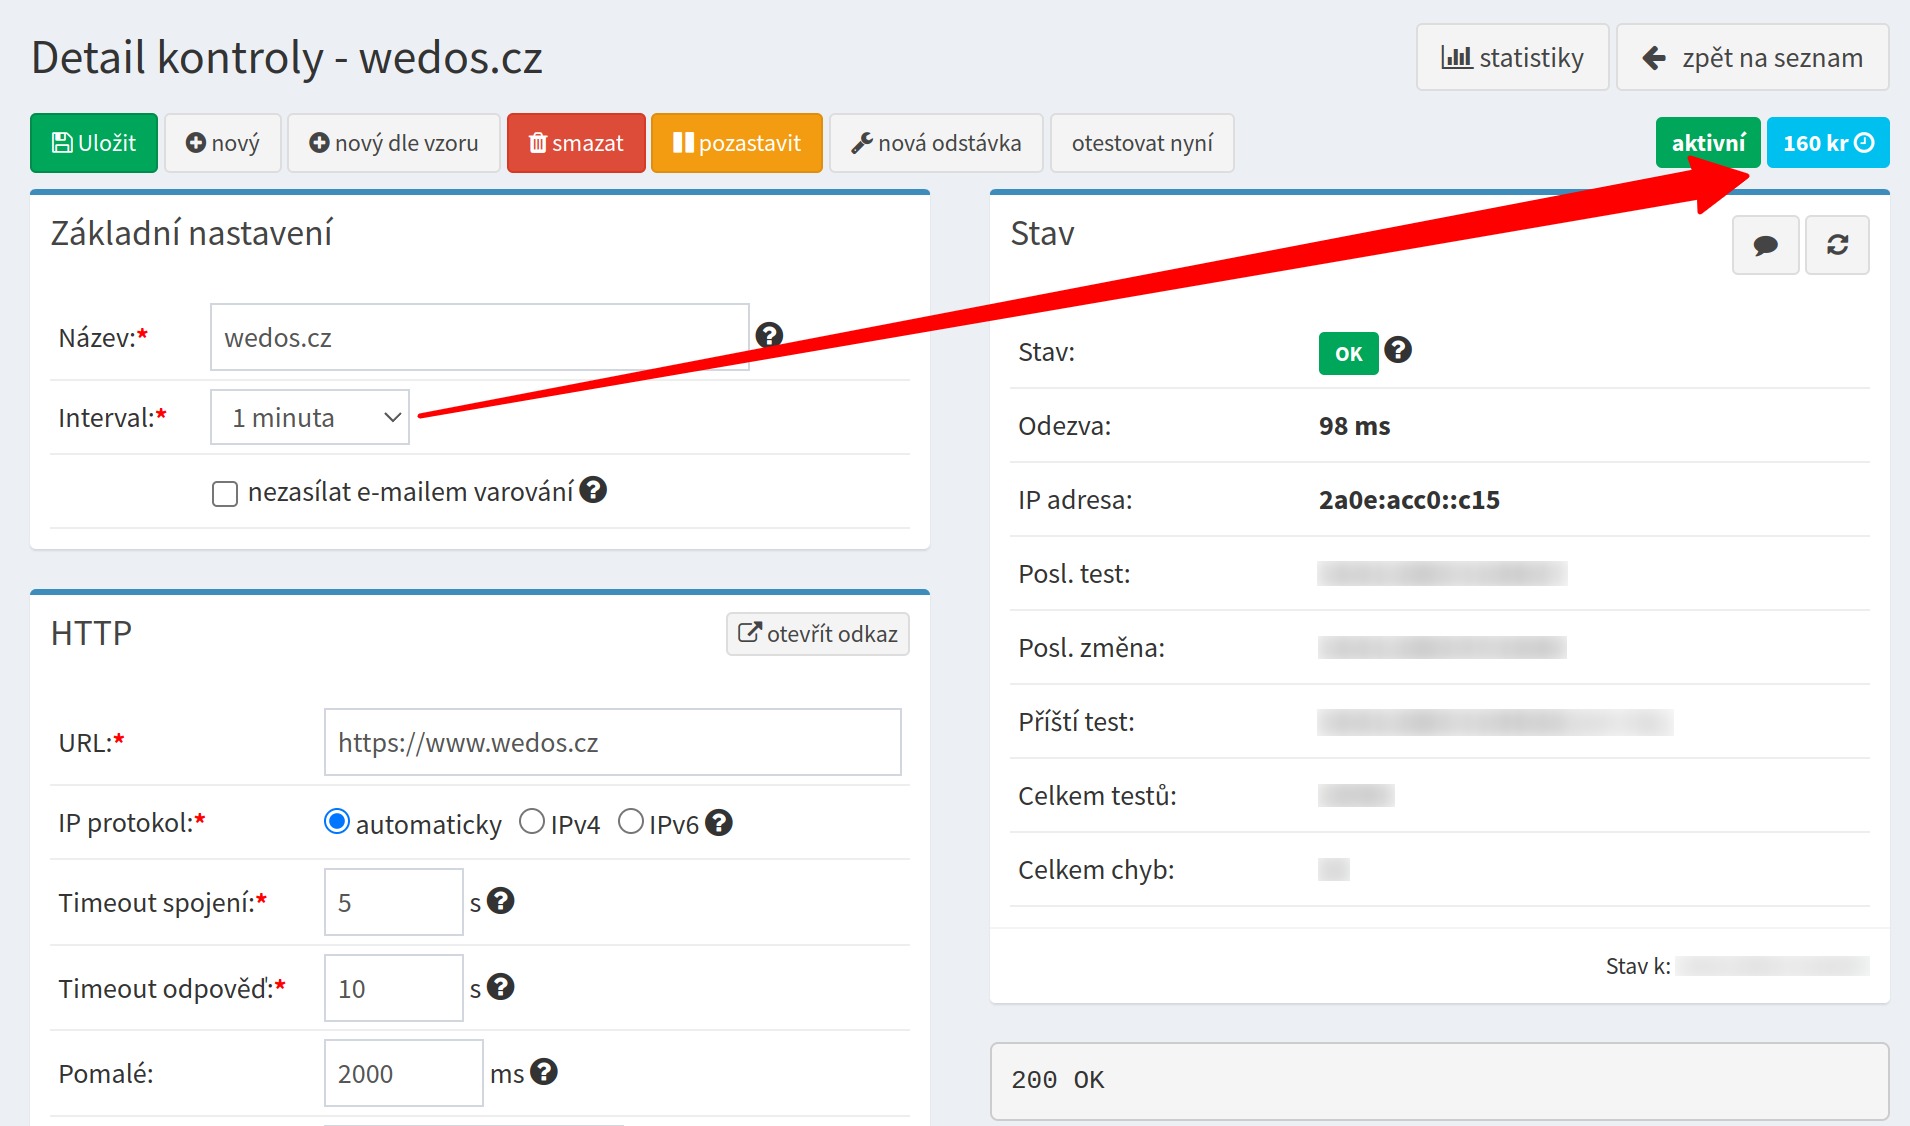Viewport: 1910px width, 1126px height.
Task: Click help icon next to IPv6 option
Action: (719, 823)
